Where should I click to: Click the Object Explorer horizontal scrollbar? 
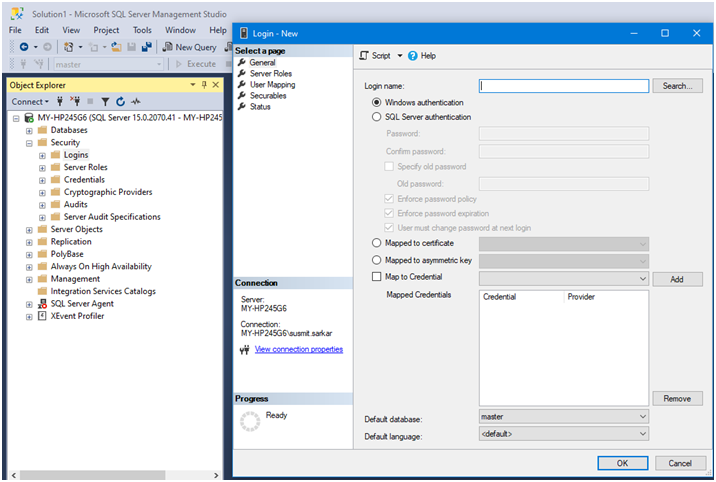tap(93, 475)
